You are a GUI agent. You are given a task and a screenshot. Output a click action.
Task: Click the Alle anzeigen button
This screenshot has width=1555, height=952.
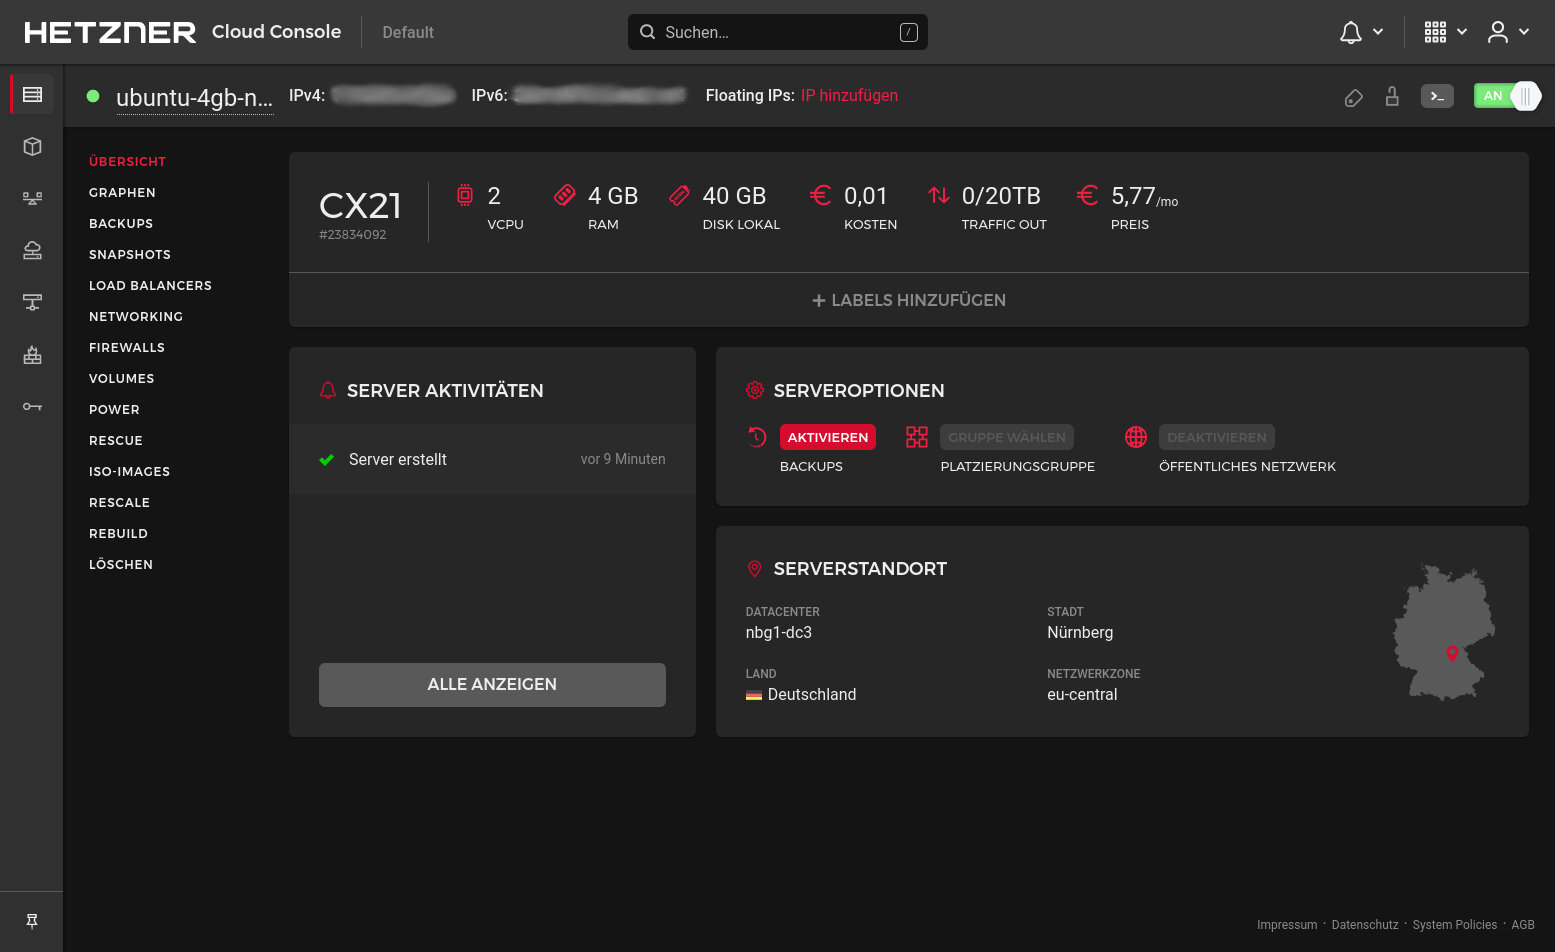pos(492,684)
